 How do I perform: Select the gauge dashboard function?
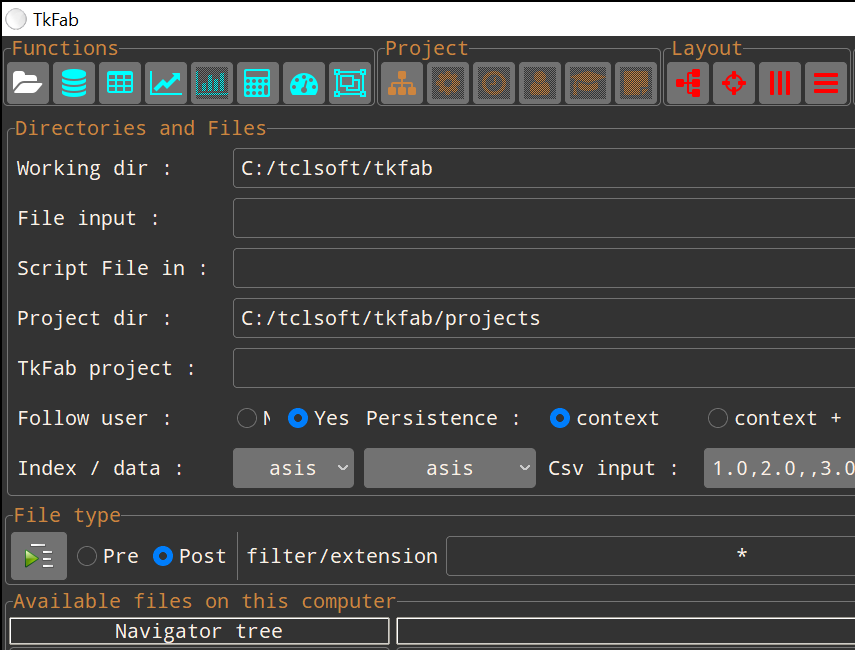303,82
